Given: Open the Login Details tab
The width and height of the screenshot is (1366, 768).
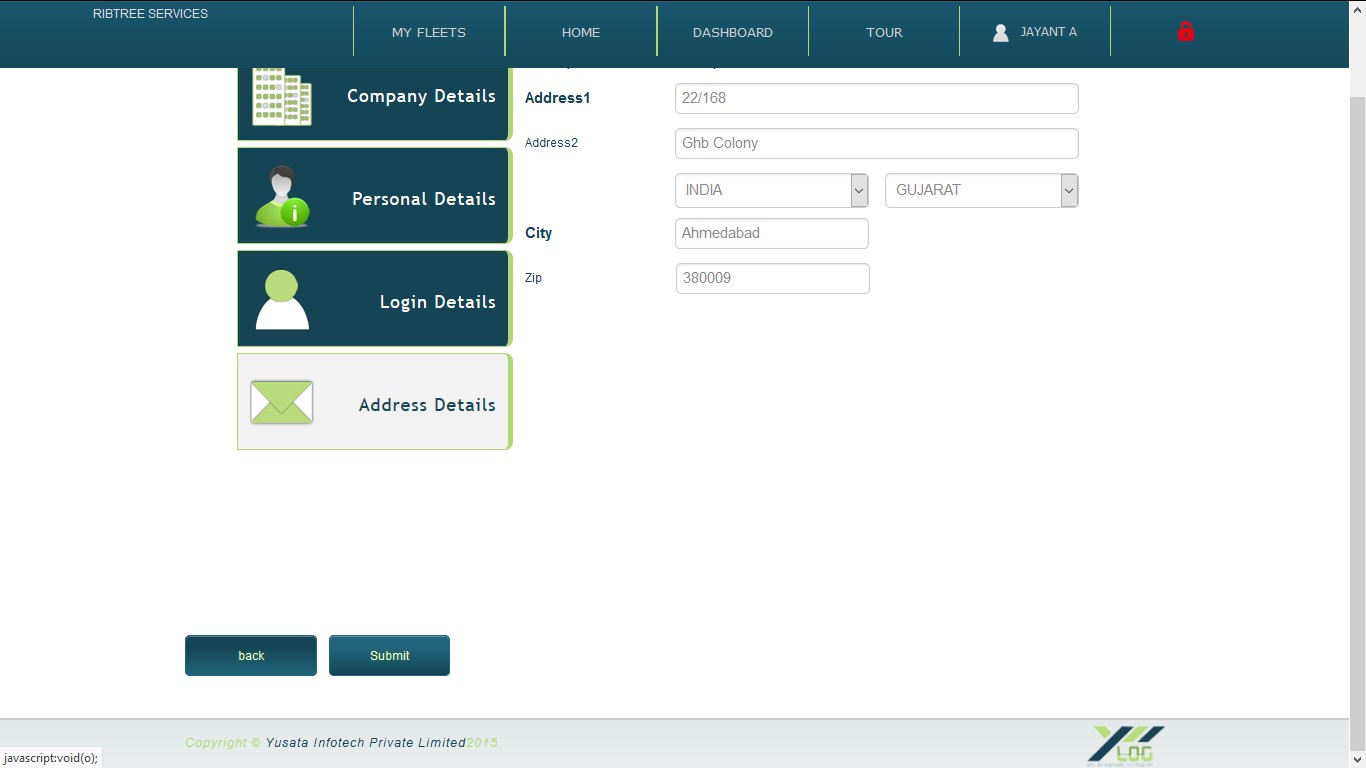Looking at the screenshot, I should coord(374,299).
